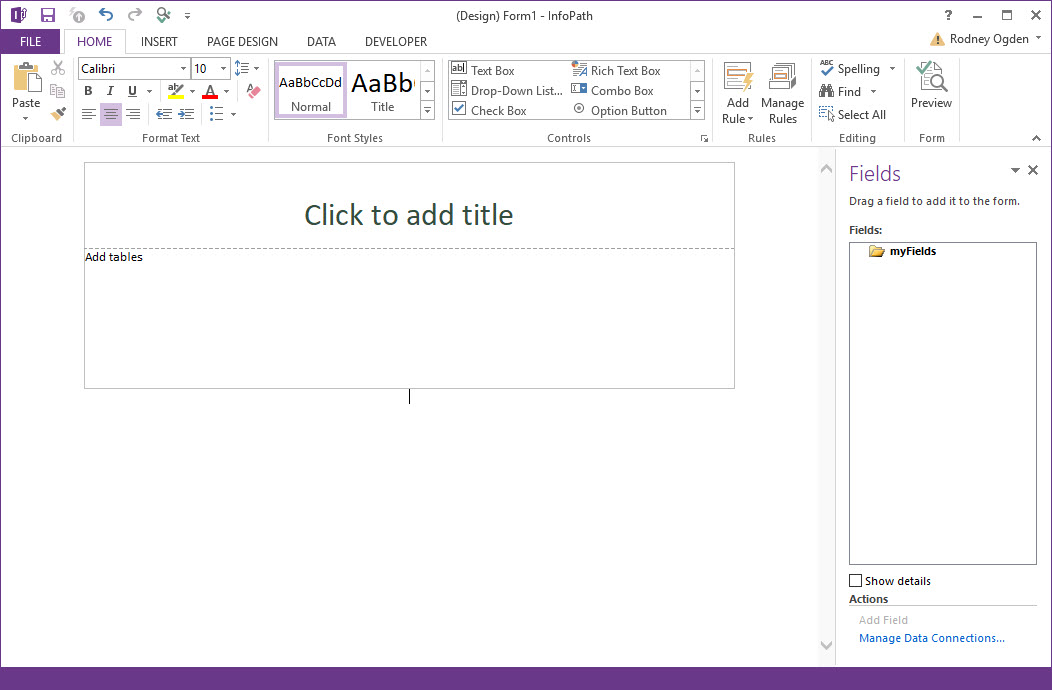Viewport: 1052px width, 690px height.
Task: Align text right
Action: click(134, 114)
